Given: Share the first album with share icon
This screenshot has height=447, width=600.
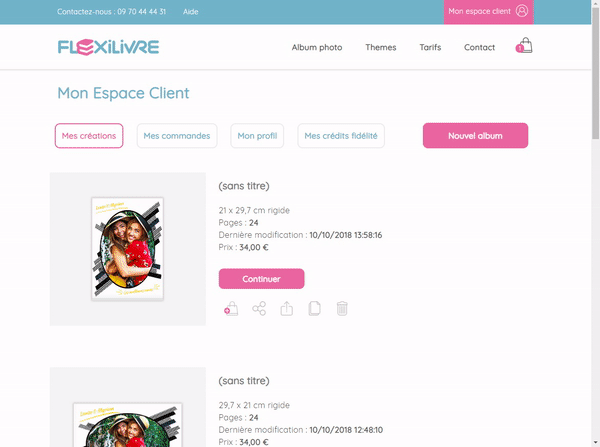Looking at the screenshot, I should point(259,308).
